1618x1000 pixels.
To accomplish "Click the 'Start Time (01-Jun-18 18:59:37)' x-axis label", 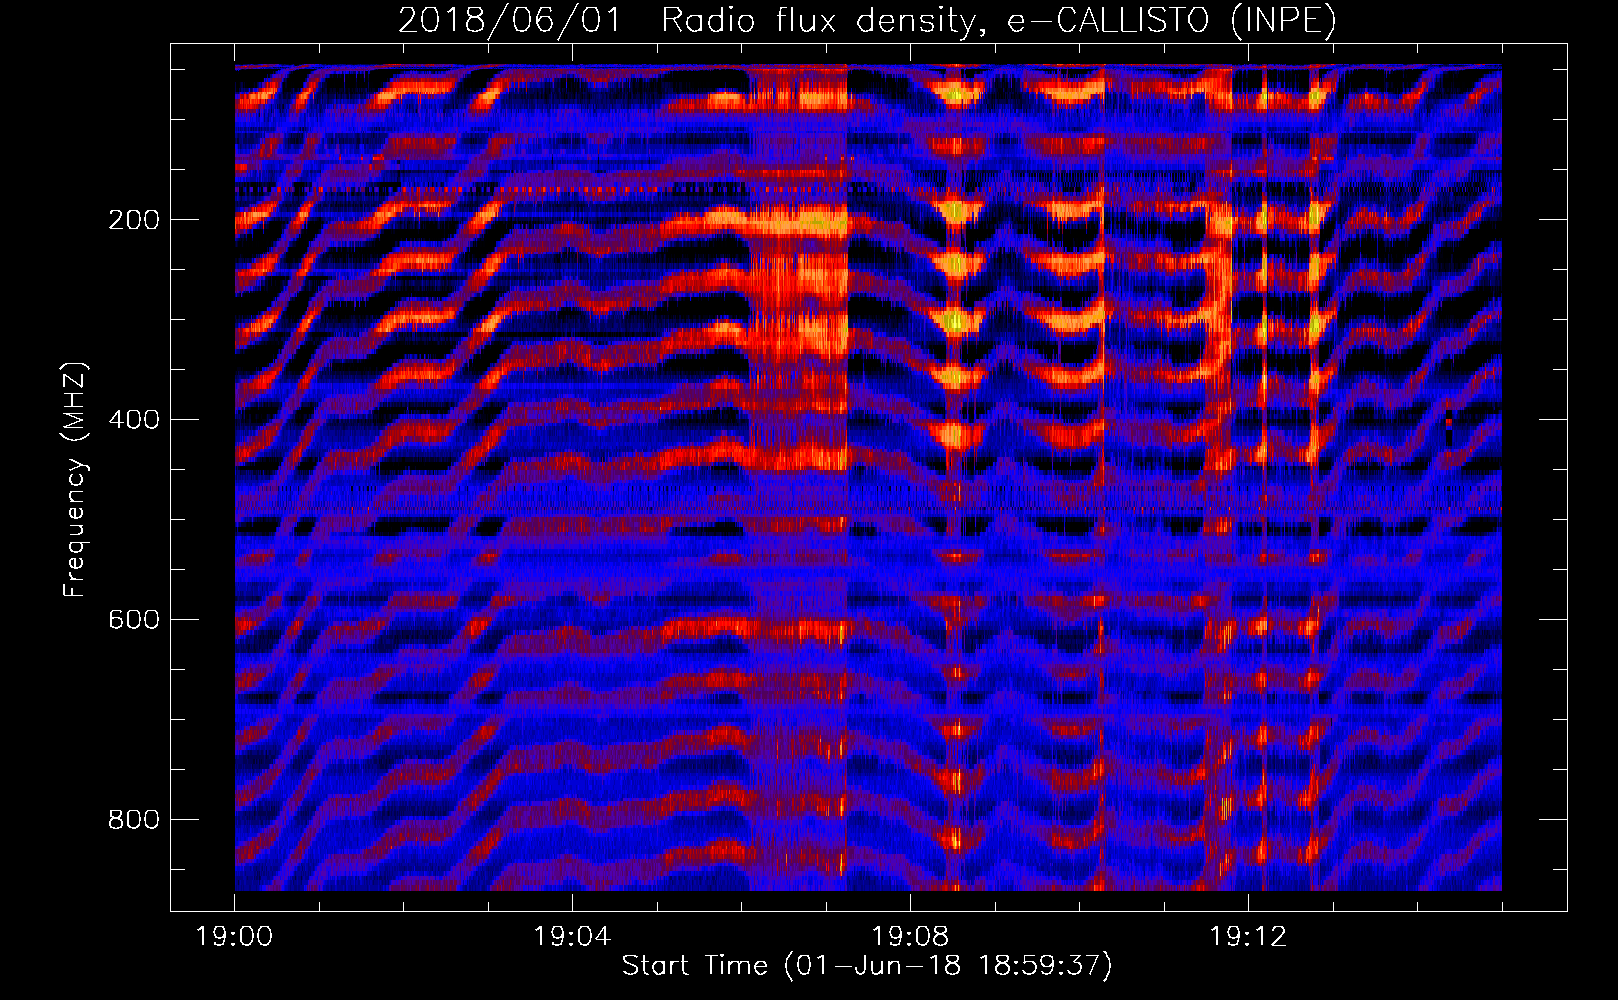I will pyautogui.click(x=867, y=966).
